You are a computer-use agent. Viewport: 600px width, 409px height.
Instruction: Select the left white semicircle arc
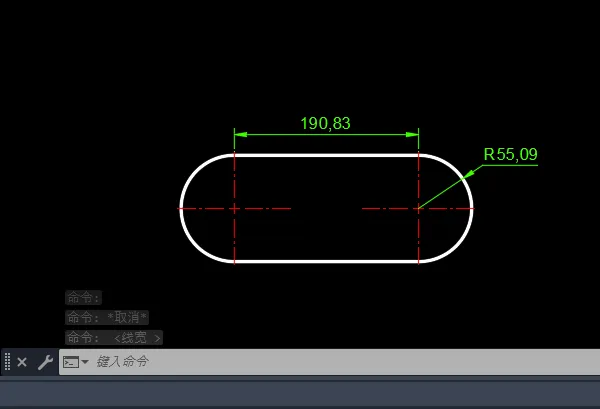(x=182, y=208)
